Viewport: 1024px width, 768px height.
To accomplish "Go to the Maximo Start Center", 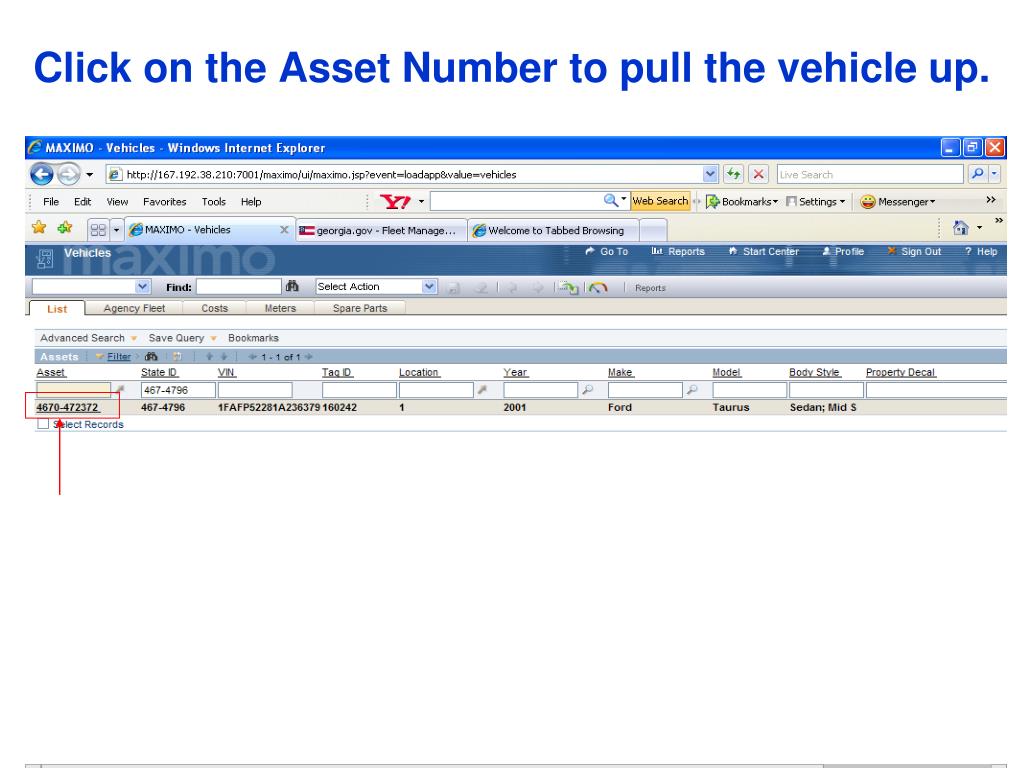I will [x=763, y=251].
